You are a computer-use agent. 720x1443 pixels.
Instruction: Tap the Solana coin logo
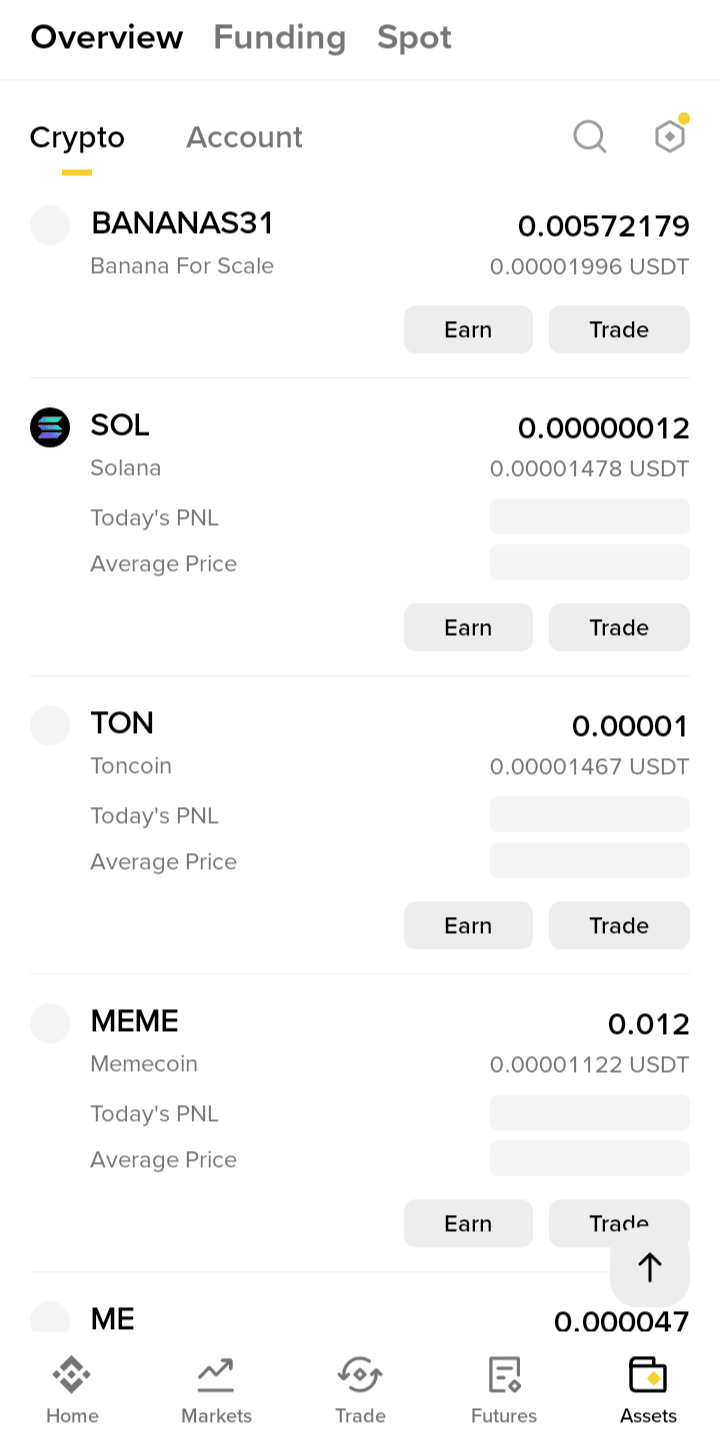pos(50,427)
